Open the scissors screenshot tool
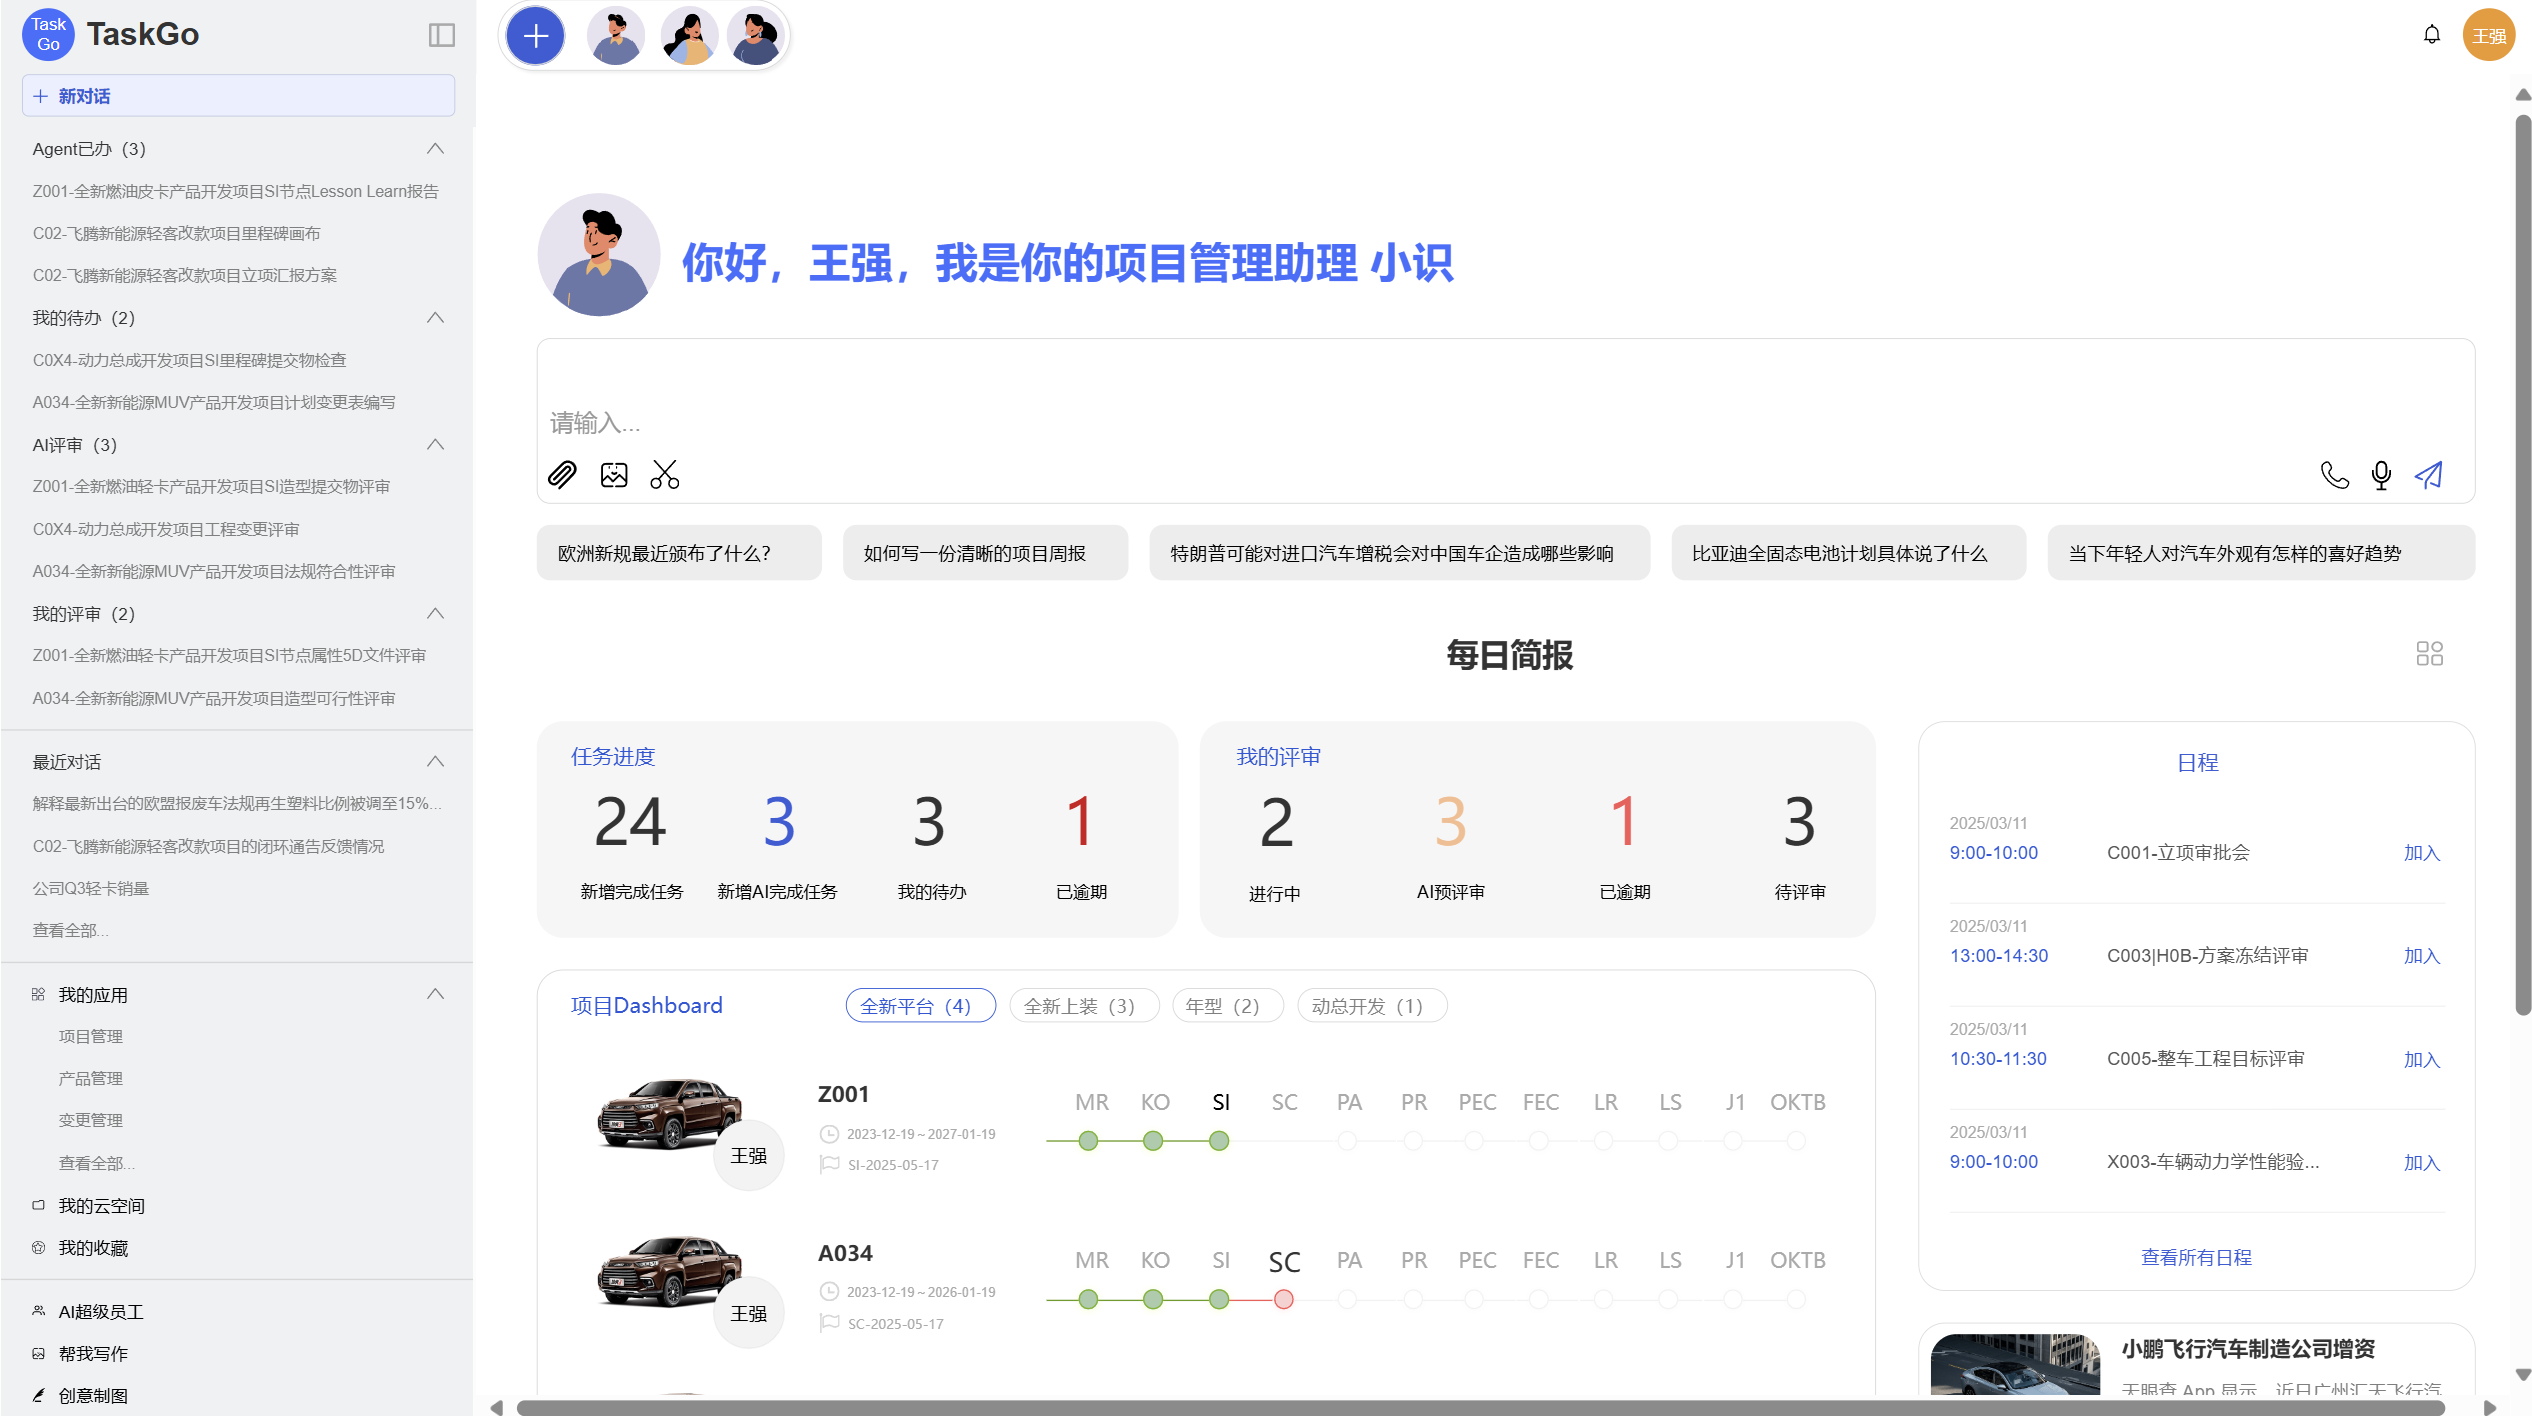Viewport: 2532px width, 1416px height. [x=664, y=475]
